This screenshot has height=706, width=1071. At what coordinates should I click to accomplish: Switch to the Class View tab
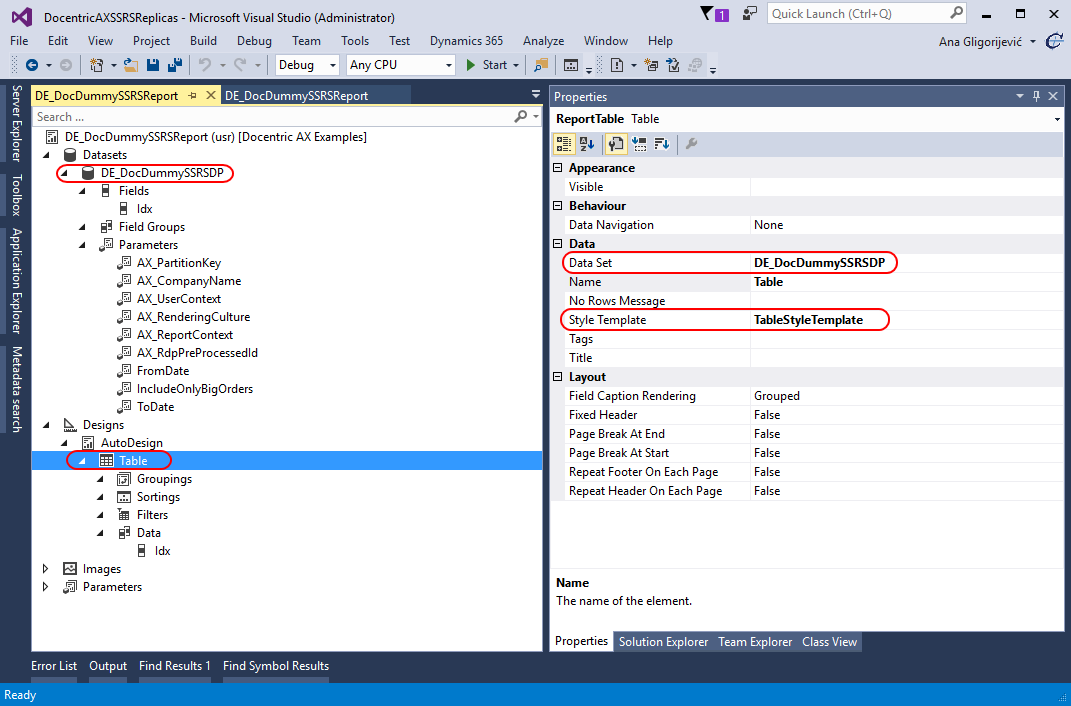829,642
